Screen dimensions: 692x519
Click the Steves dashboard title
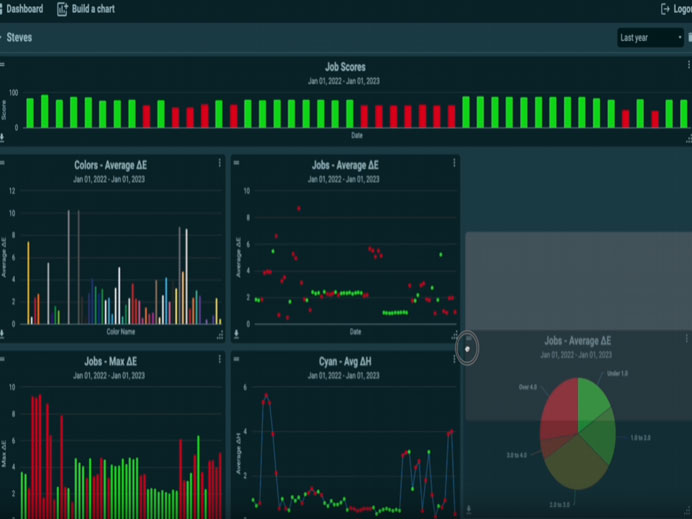19,38
